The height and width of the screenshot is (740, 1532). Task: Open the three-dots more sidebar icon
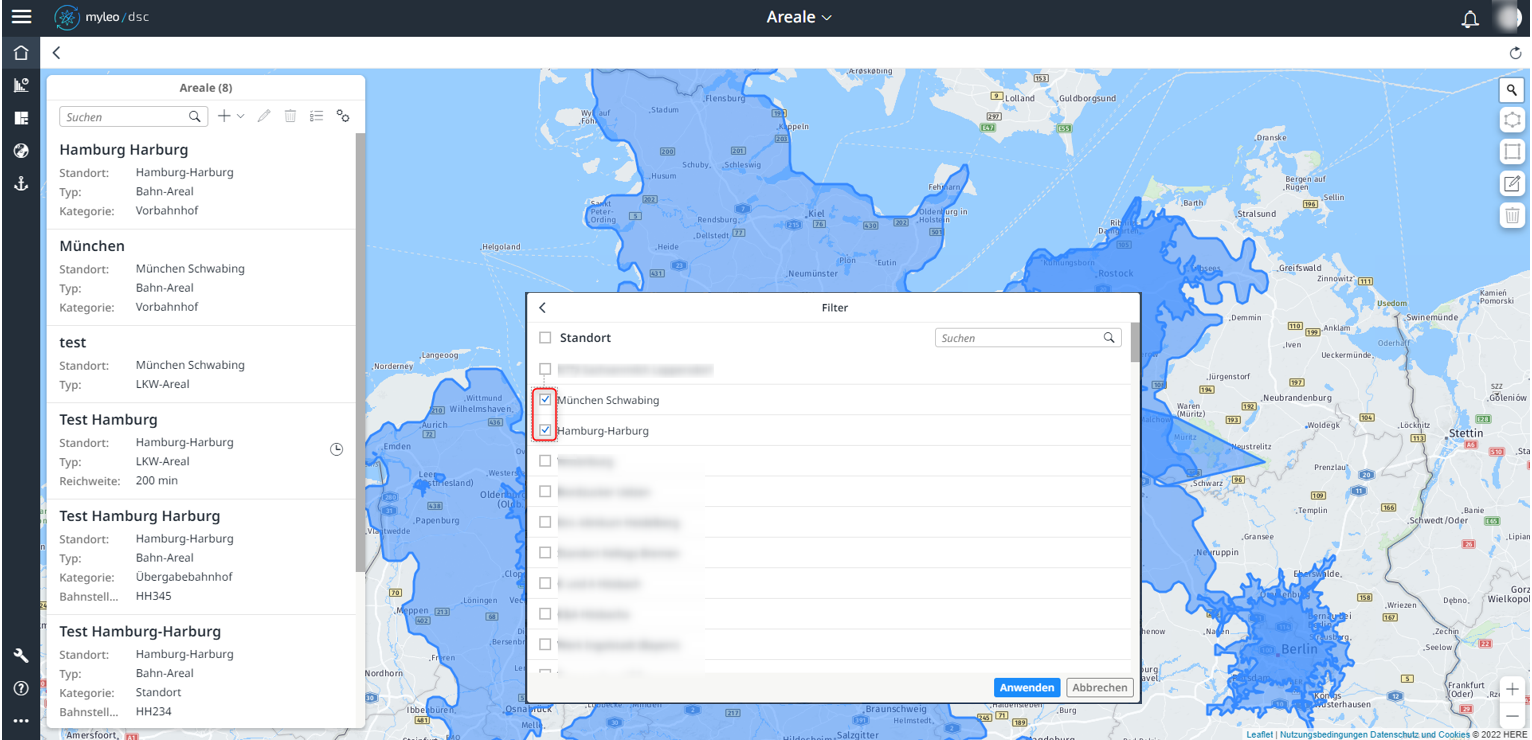pyautogui.click(x=21, y=721)
